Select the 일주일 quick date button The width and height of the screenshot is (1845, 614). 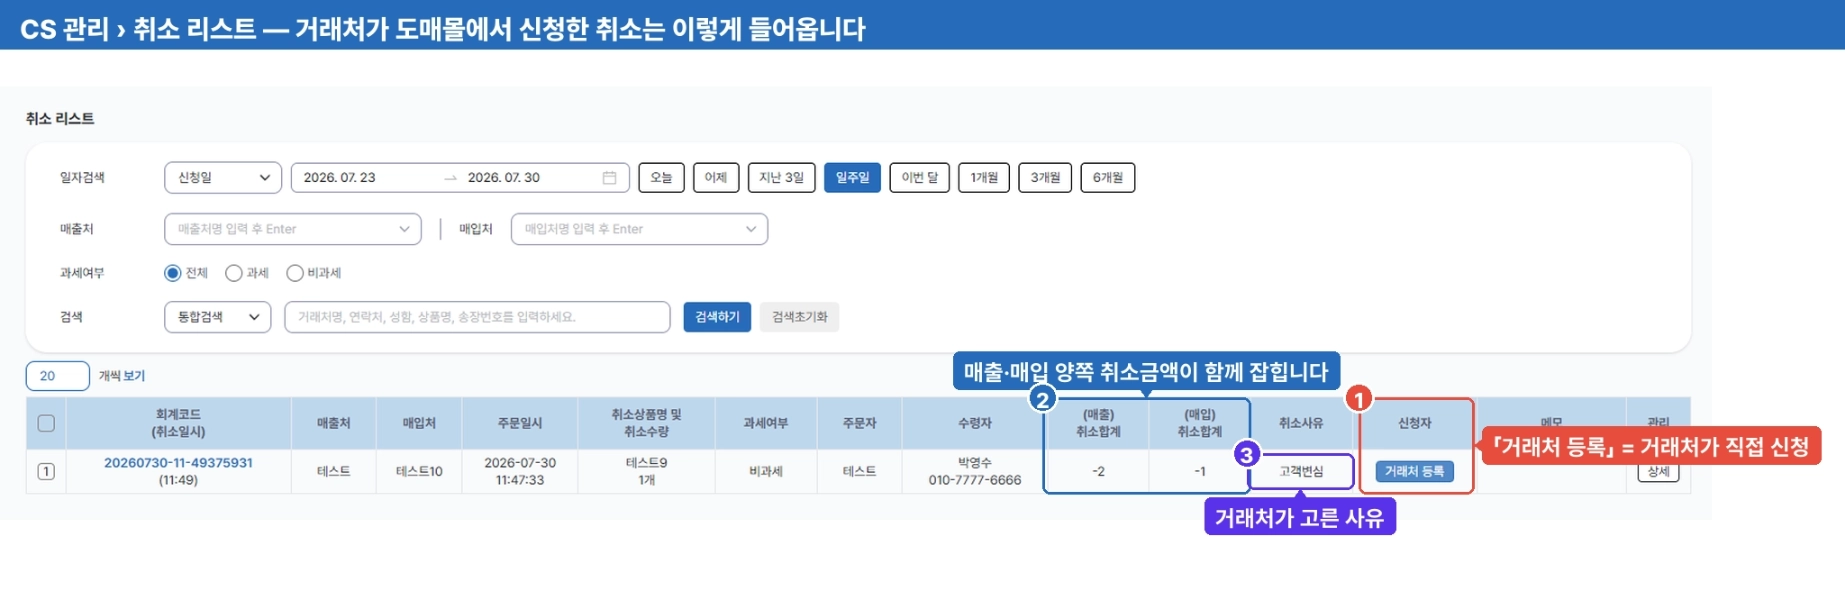[852, 177]
